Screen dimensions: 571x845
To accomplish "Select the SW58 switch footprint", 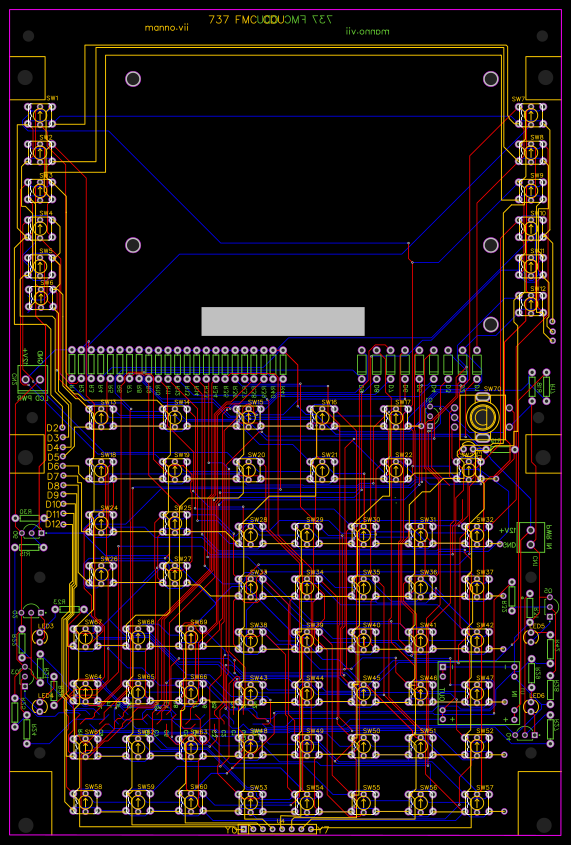I will pyautogui.click(x=85, y=801).
